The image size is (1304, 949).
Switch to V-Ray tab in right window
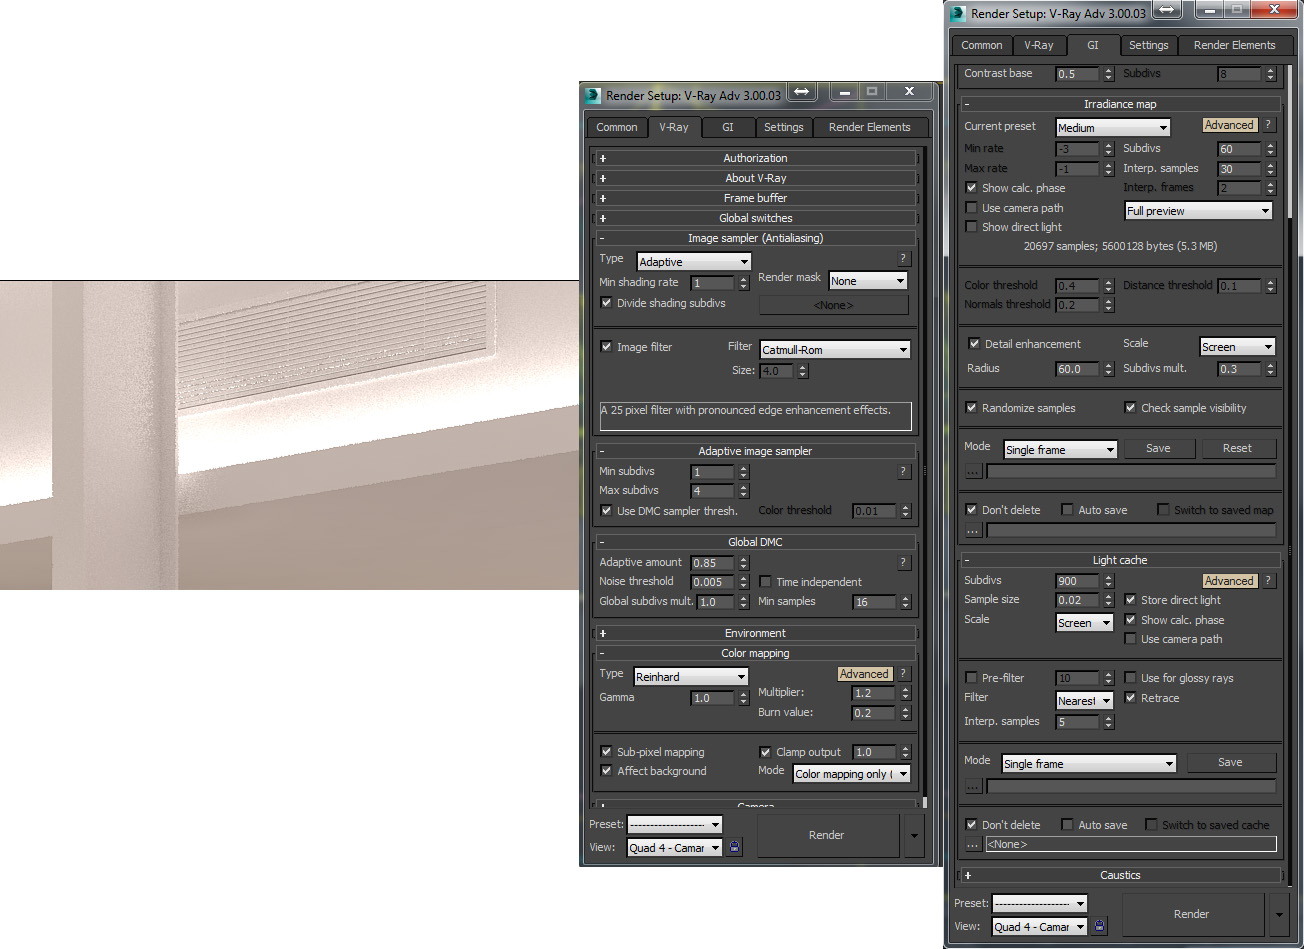tap(1039, 45)
